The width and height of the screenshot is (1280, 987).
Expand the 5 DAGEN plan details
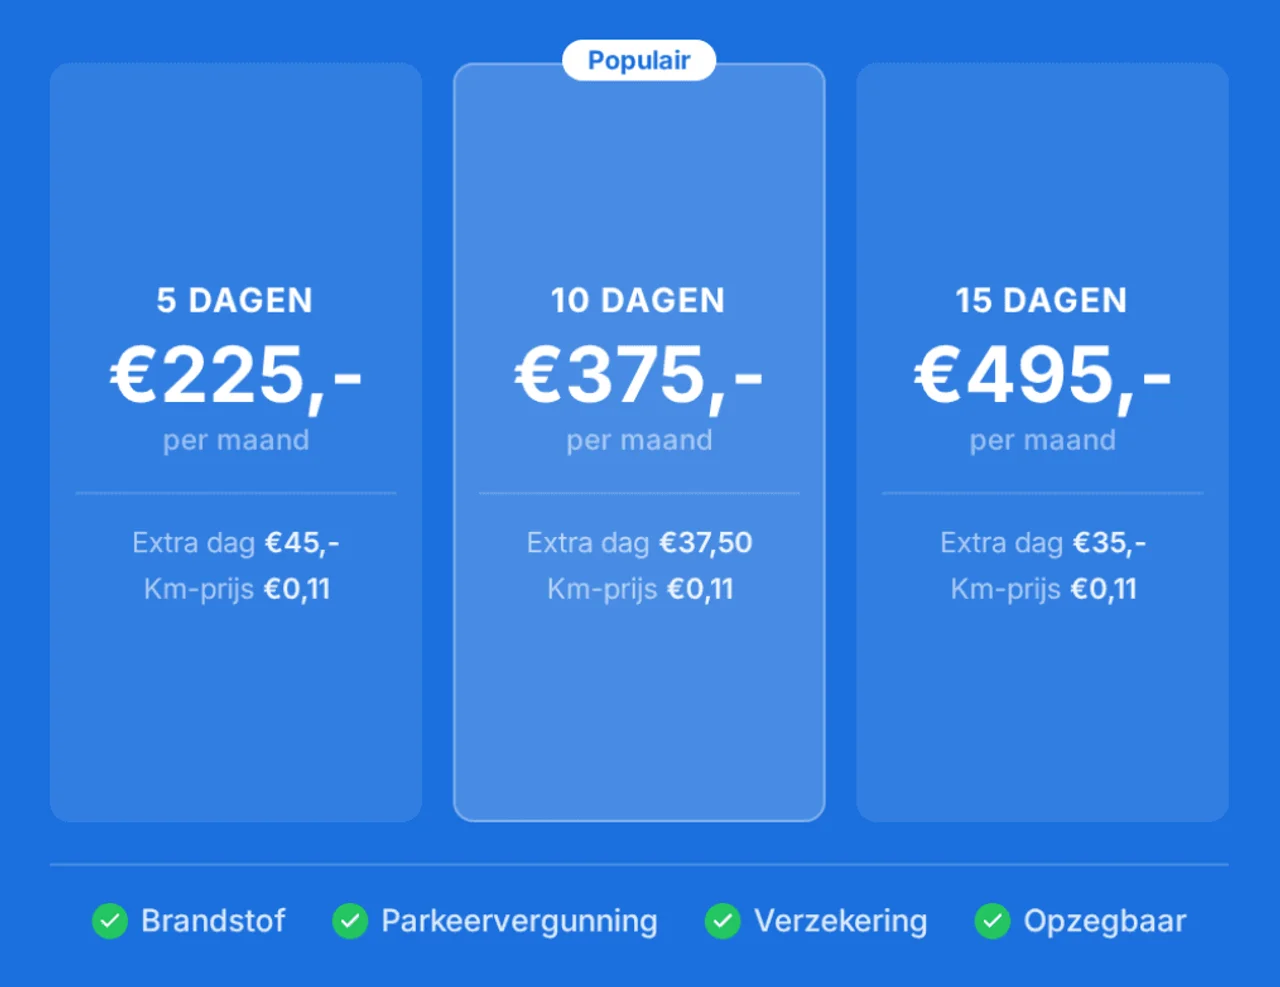[235, 440]
